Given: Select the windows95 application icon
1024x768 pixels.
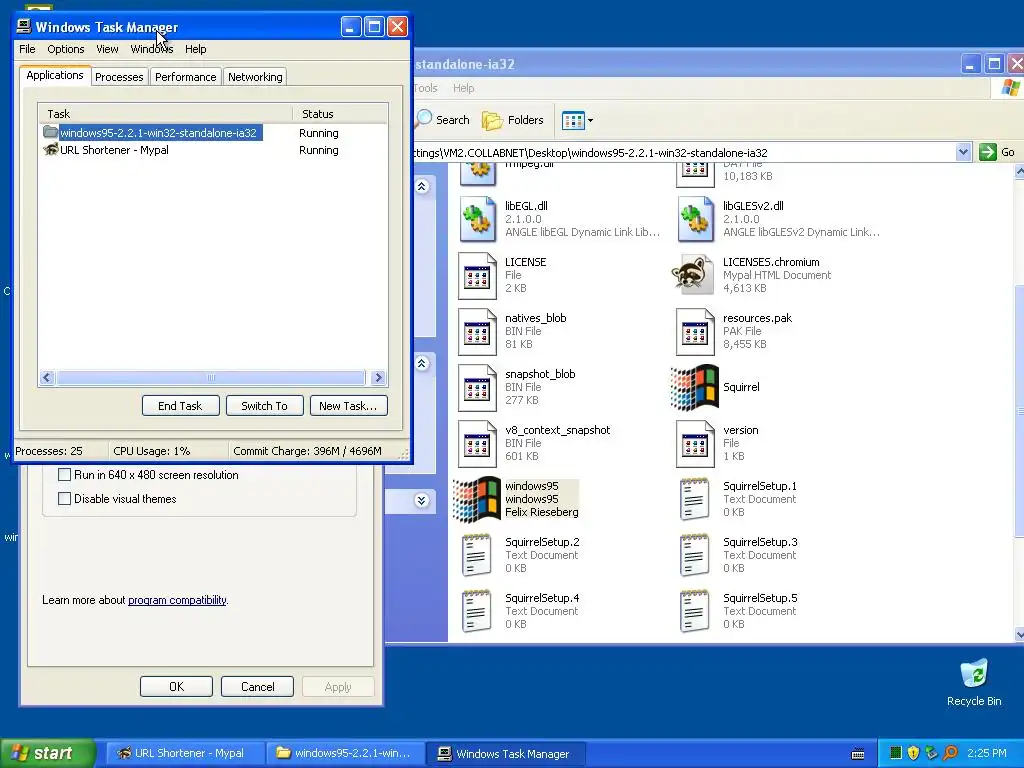Looking at the screenshot, I should [x=477, y=500].
